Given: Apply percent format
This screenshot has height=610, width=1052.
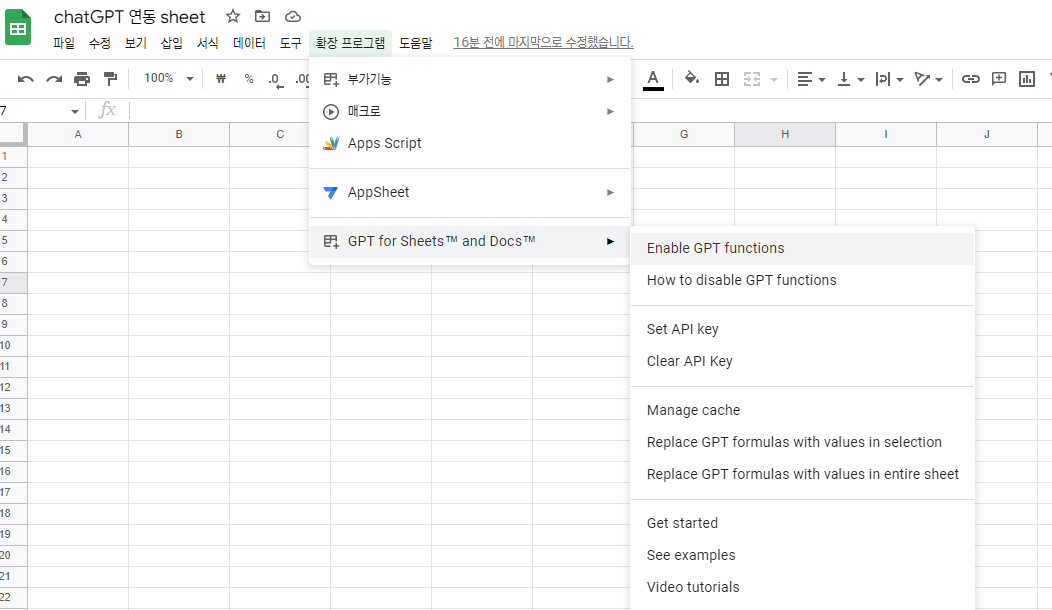Looking at the screenshot, I should click(x=249, y=79).
